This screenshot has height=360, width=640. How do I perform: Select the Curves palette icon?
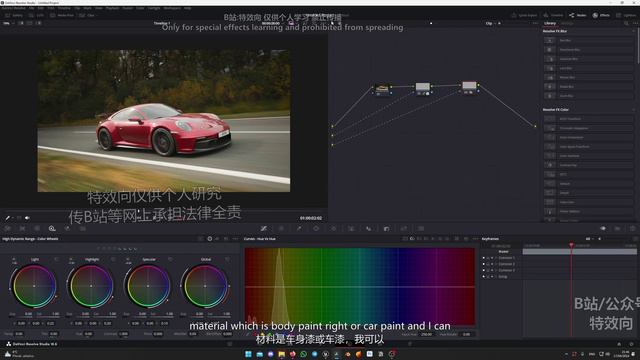point(264,229)
